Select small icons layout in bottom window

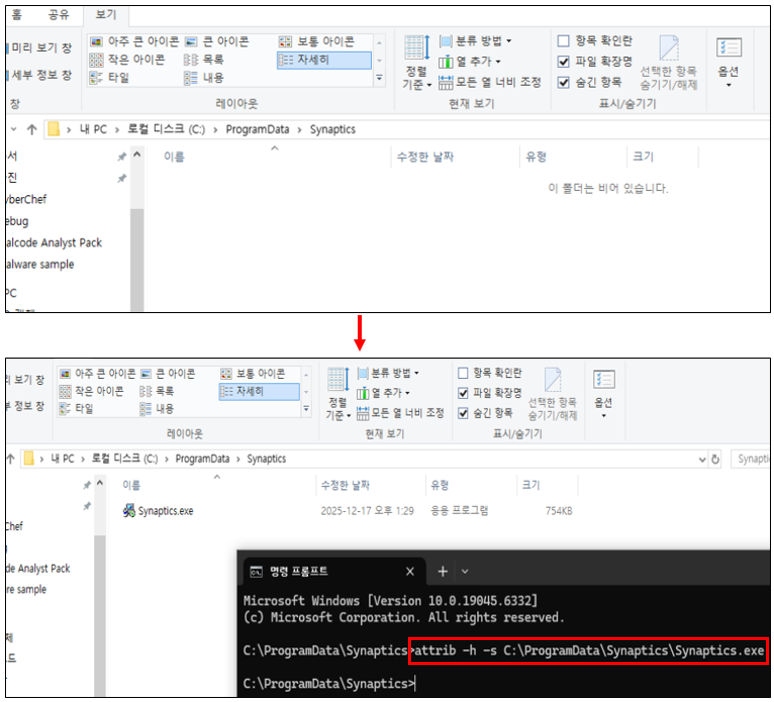click(x=91, y=391)
